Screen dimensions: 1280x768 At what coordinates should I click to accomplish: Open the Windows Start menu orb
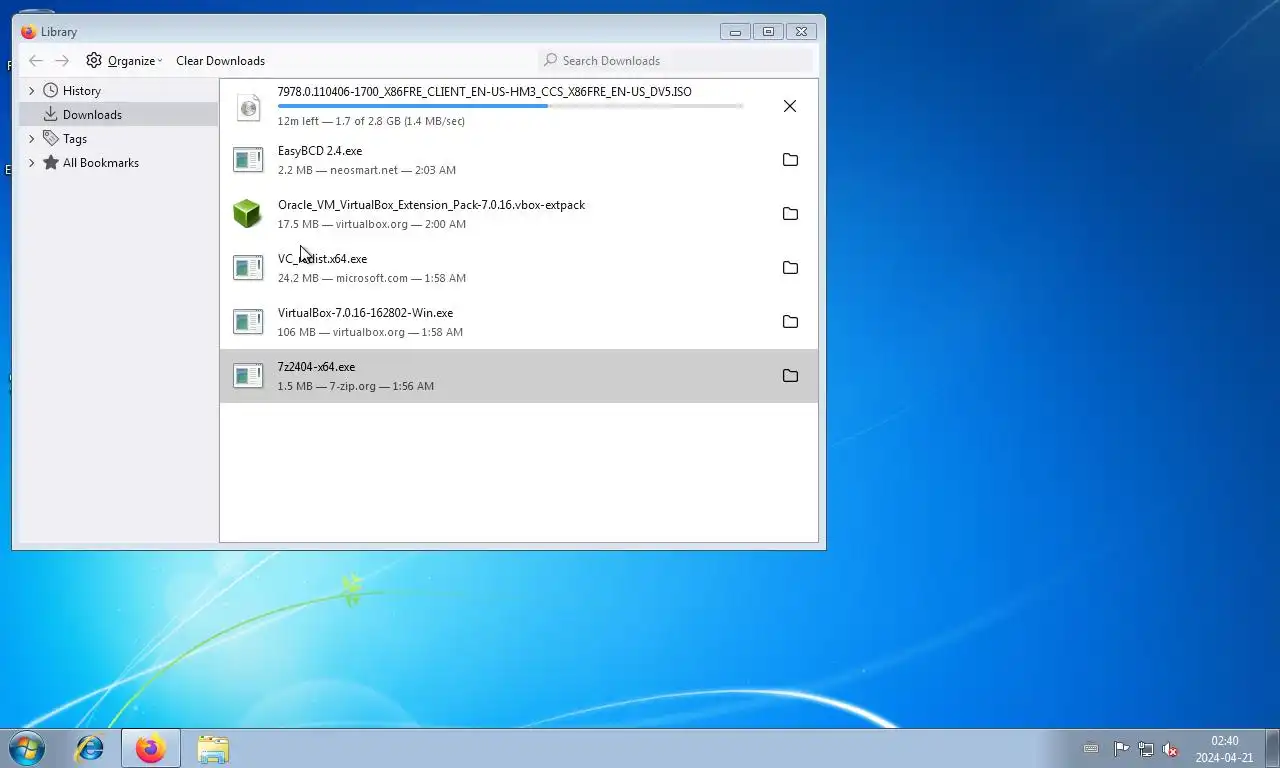26,748
